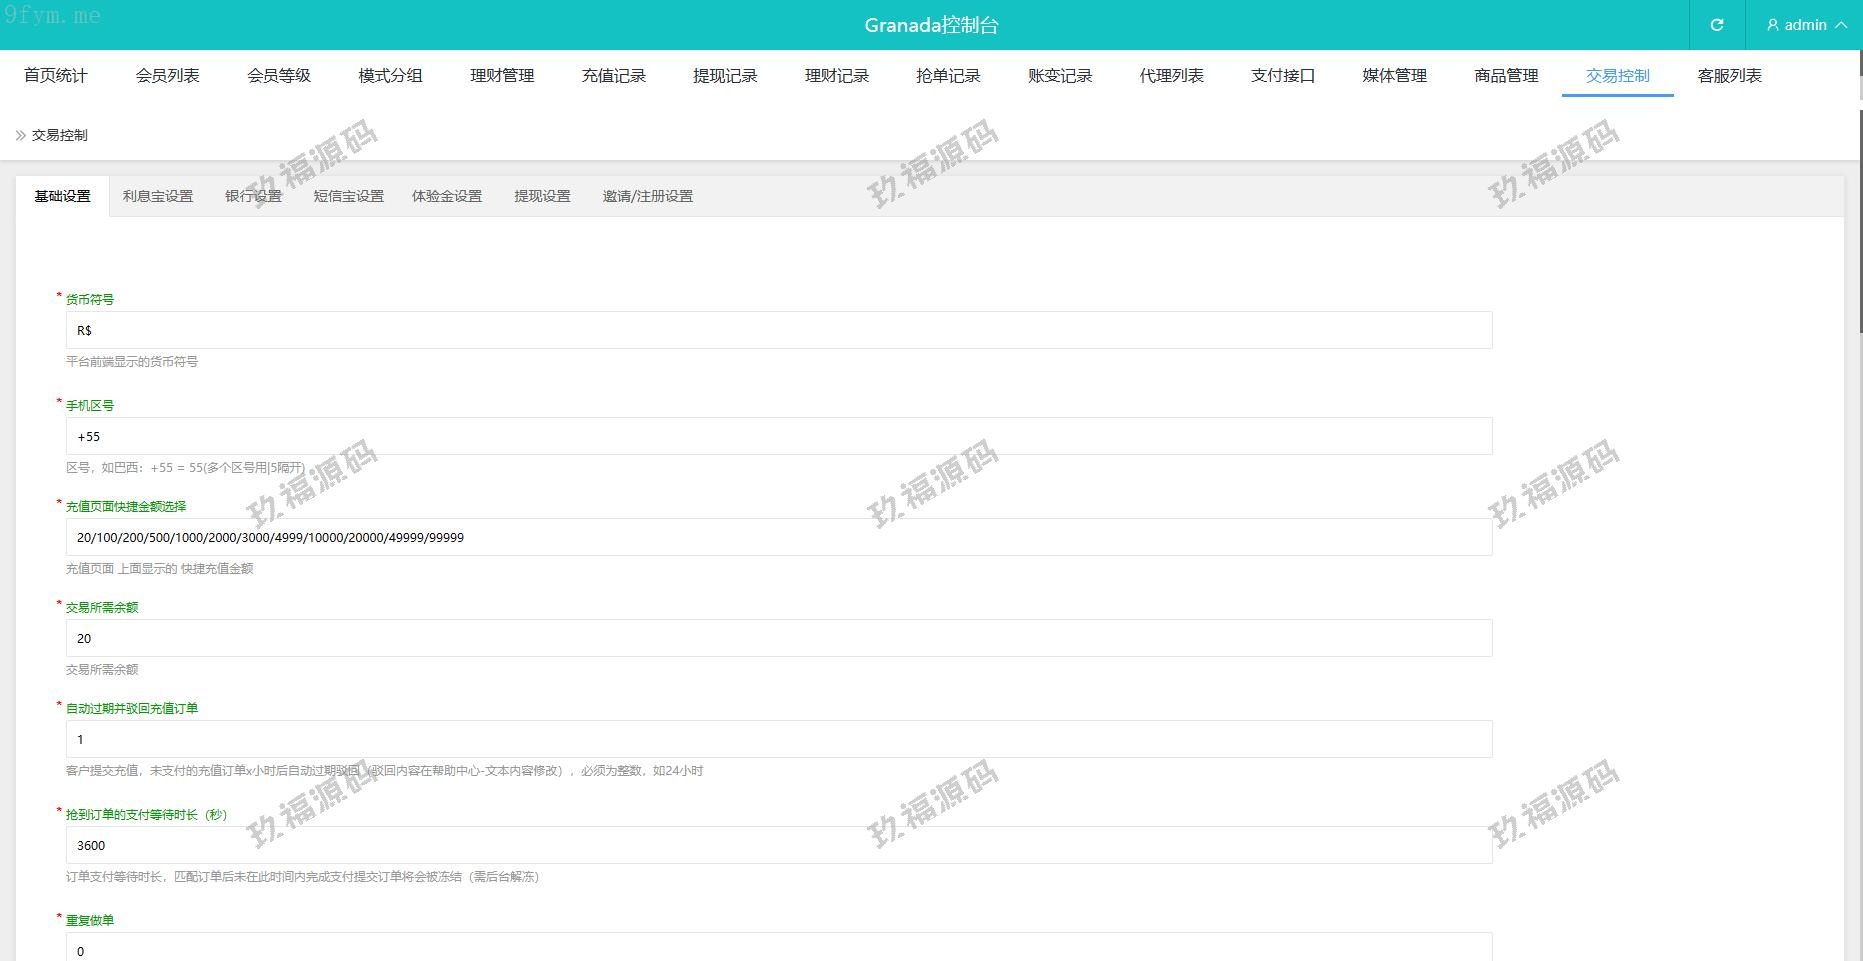Click the 充值页面快捷金额选择 input box
This screenshot has height=961, width=1863.
click(x=778, y=538)
